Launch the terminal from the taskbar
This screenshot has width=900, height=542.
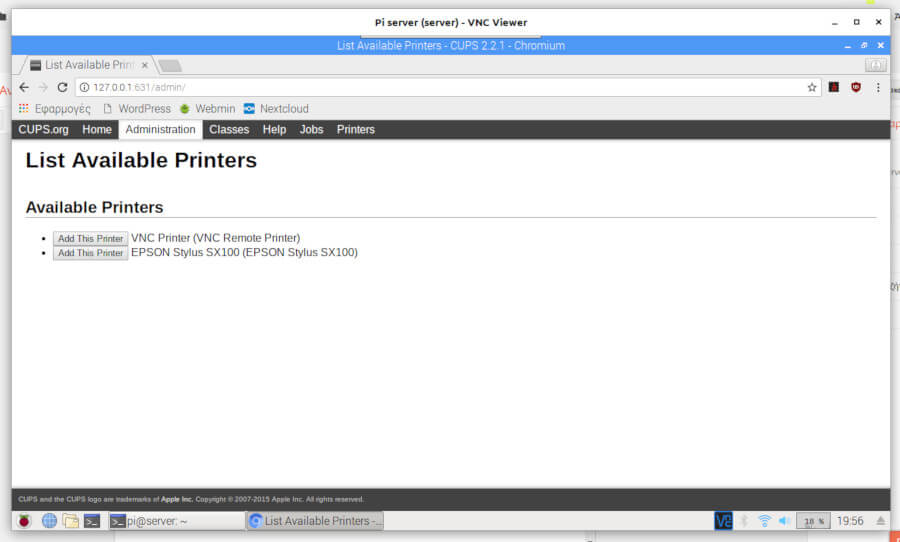tap(92, 521)
